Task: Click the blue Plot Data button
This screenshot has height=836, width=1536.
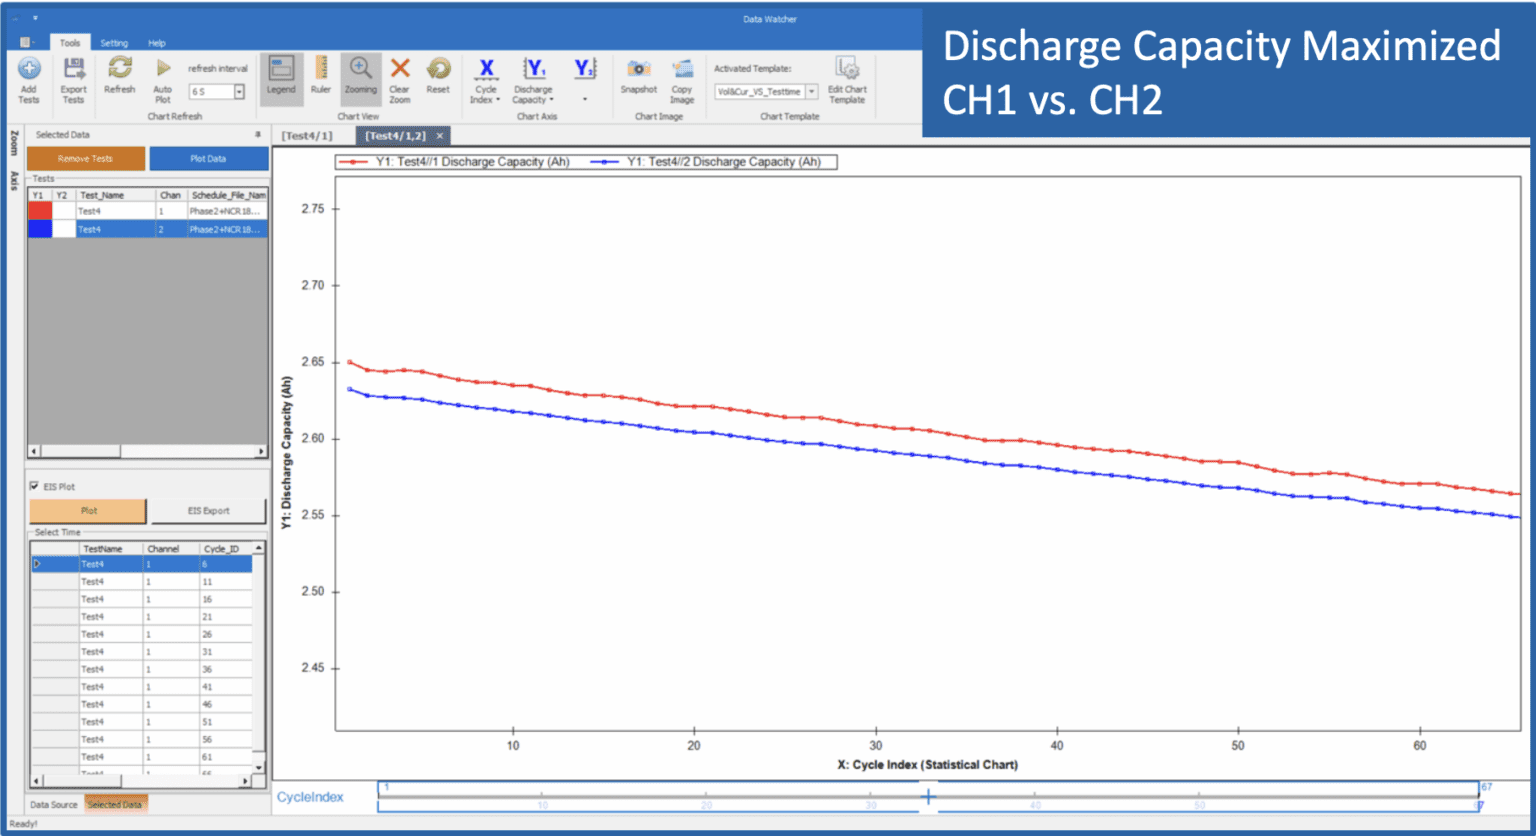Action: [x=208, y=159]
